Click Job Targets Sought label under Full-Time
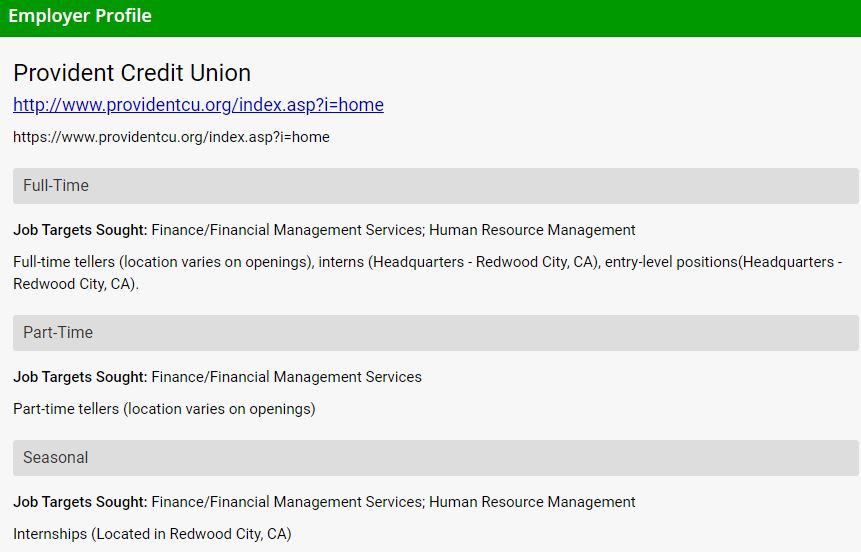This screenshot has height=552, width=861. pyautogui.click(x=80, y=230)
